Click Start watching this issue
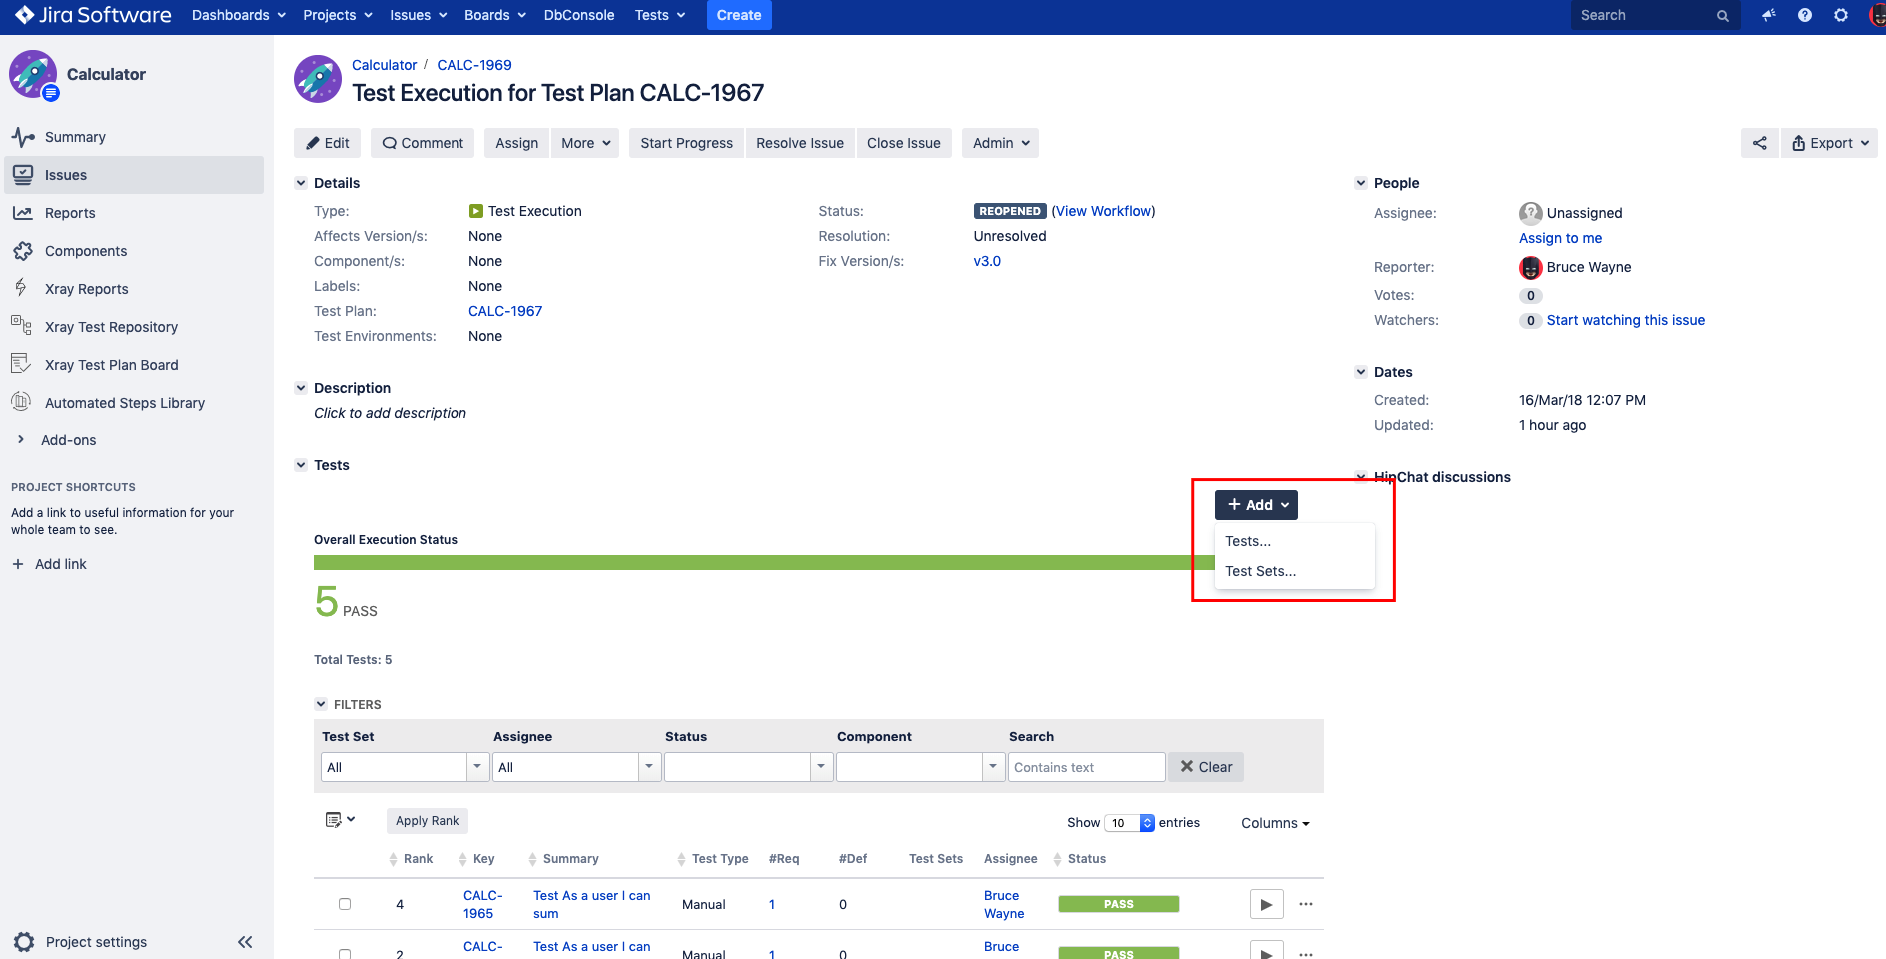1886x959 pixels. (1626, 320)
